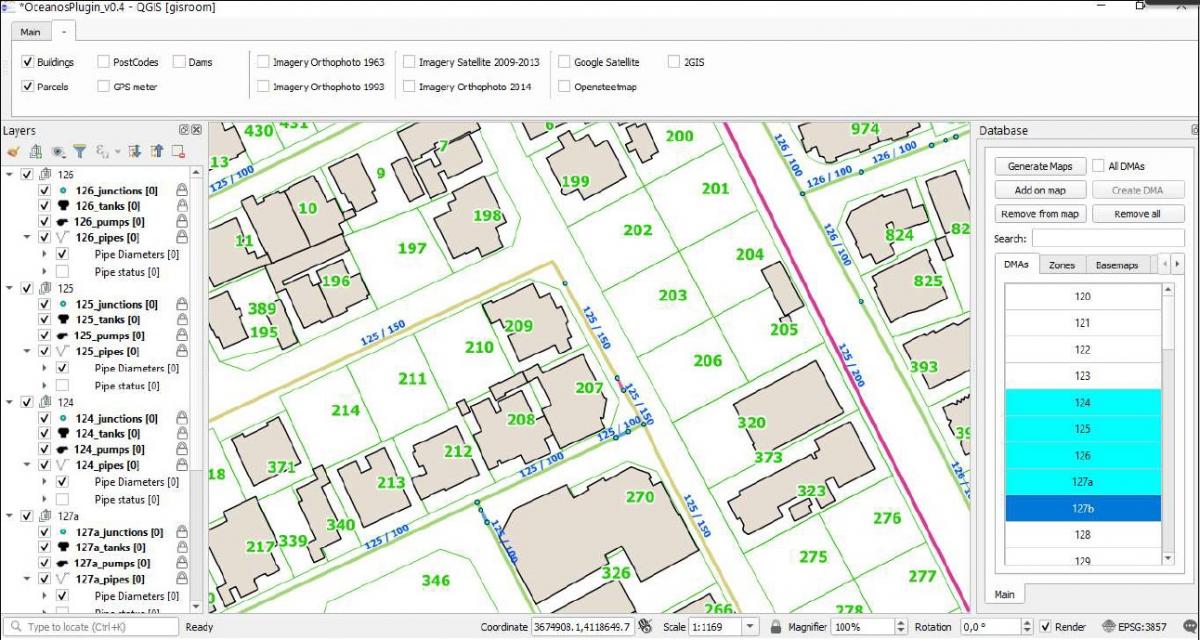
Task: Open the log messages speech bubble icon
Action: point(1191,627)
